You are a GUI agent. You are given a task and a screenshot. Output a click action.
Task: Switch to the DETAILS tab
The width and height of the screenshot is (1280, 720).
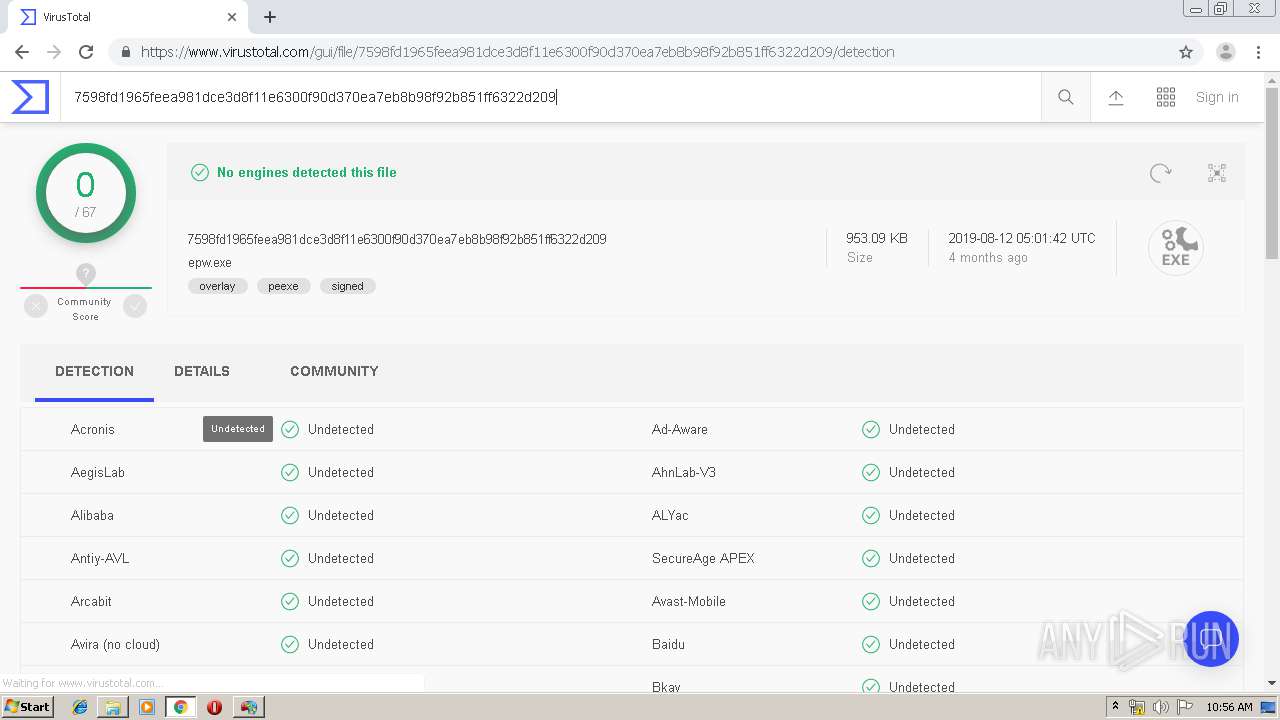tap(202, 371)
